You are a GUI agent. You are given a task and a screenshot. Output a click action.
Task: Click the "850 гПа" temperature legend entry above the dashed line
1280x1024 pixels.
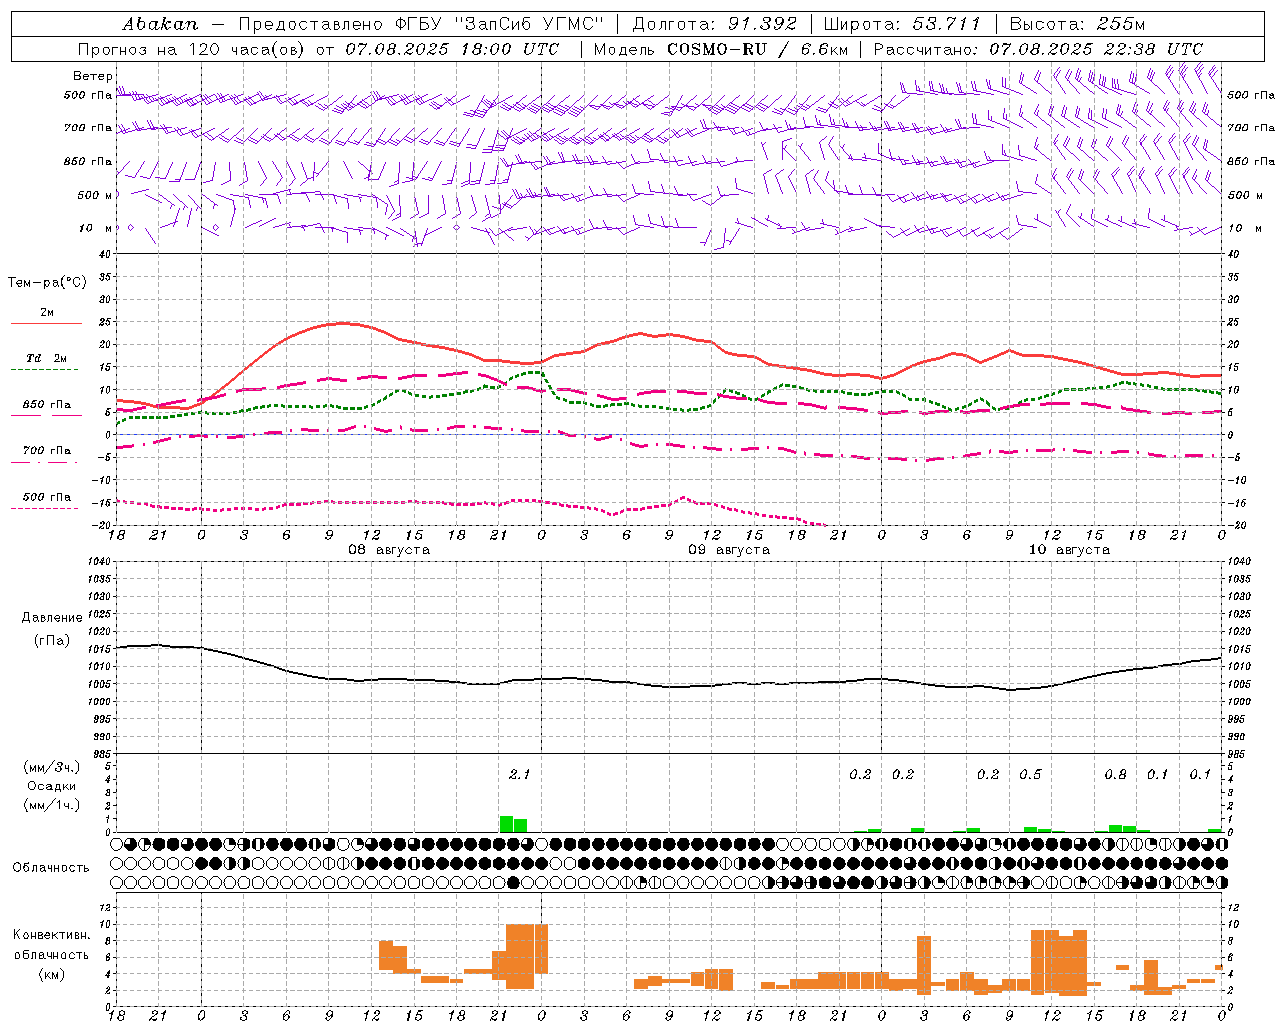pos(47,405)
